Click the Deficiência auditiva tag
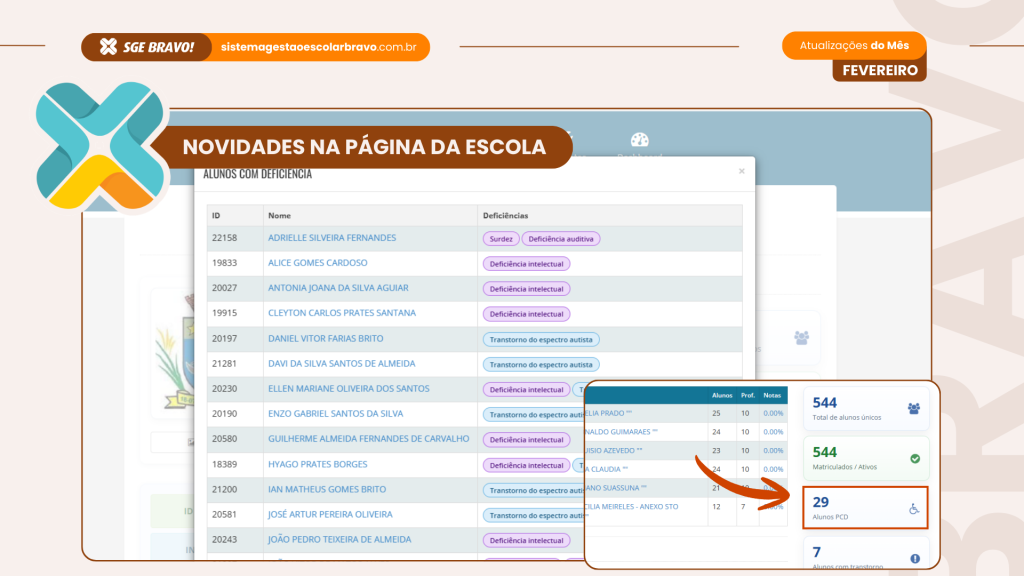The image size is (1024, 576). [560, 239]
